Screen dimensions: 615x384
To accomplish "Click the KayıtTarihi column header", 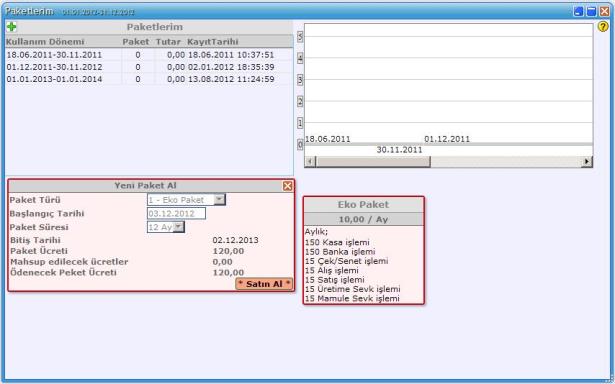I will point(213,42).
